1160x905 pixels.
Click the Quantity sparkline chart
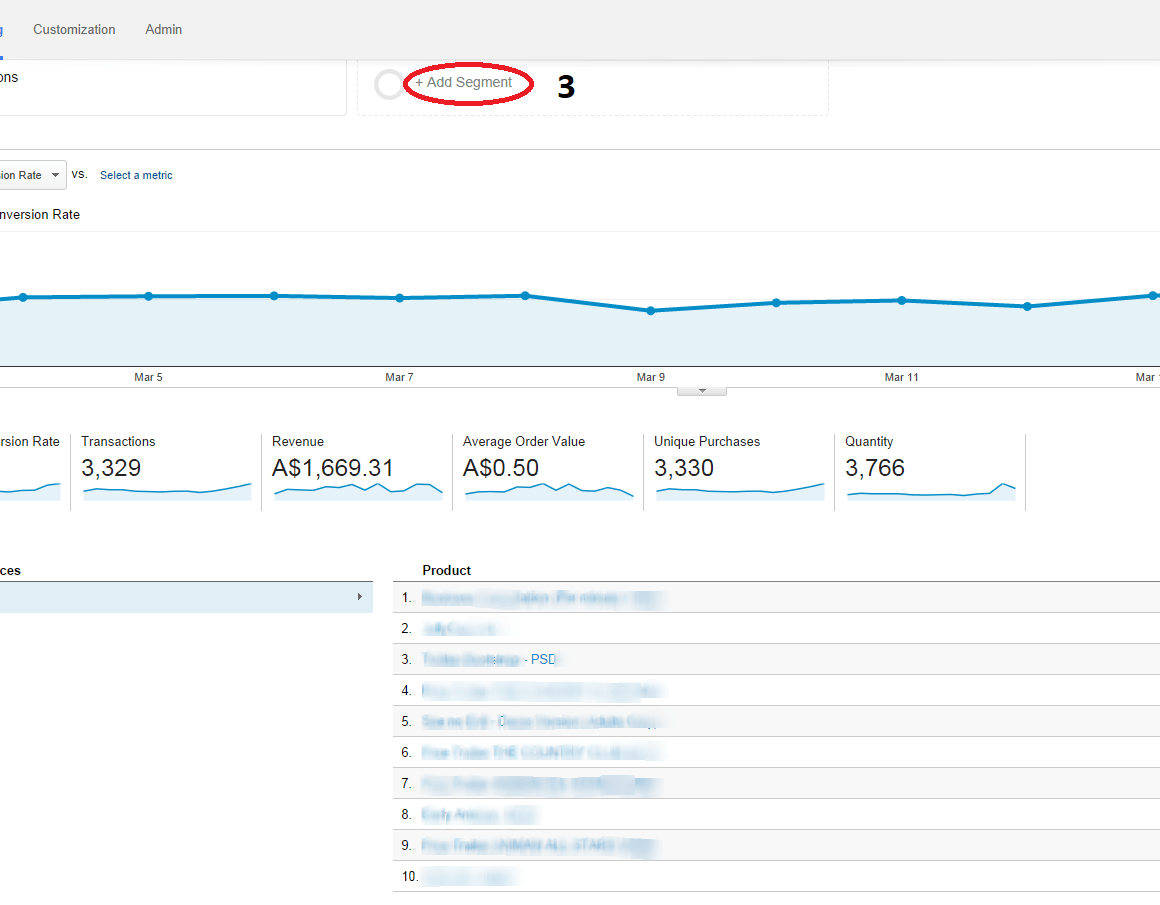coord(930,490)
